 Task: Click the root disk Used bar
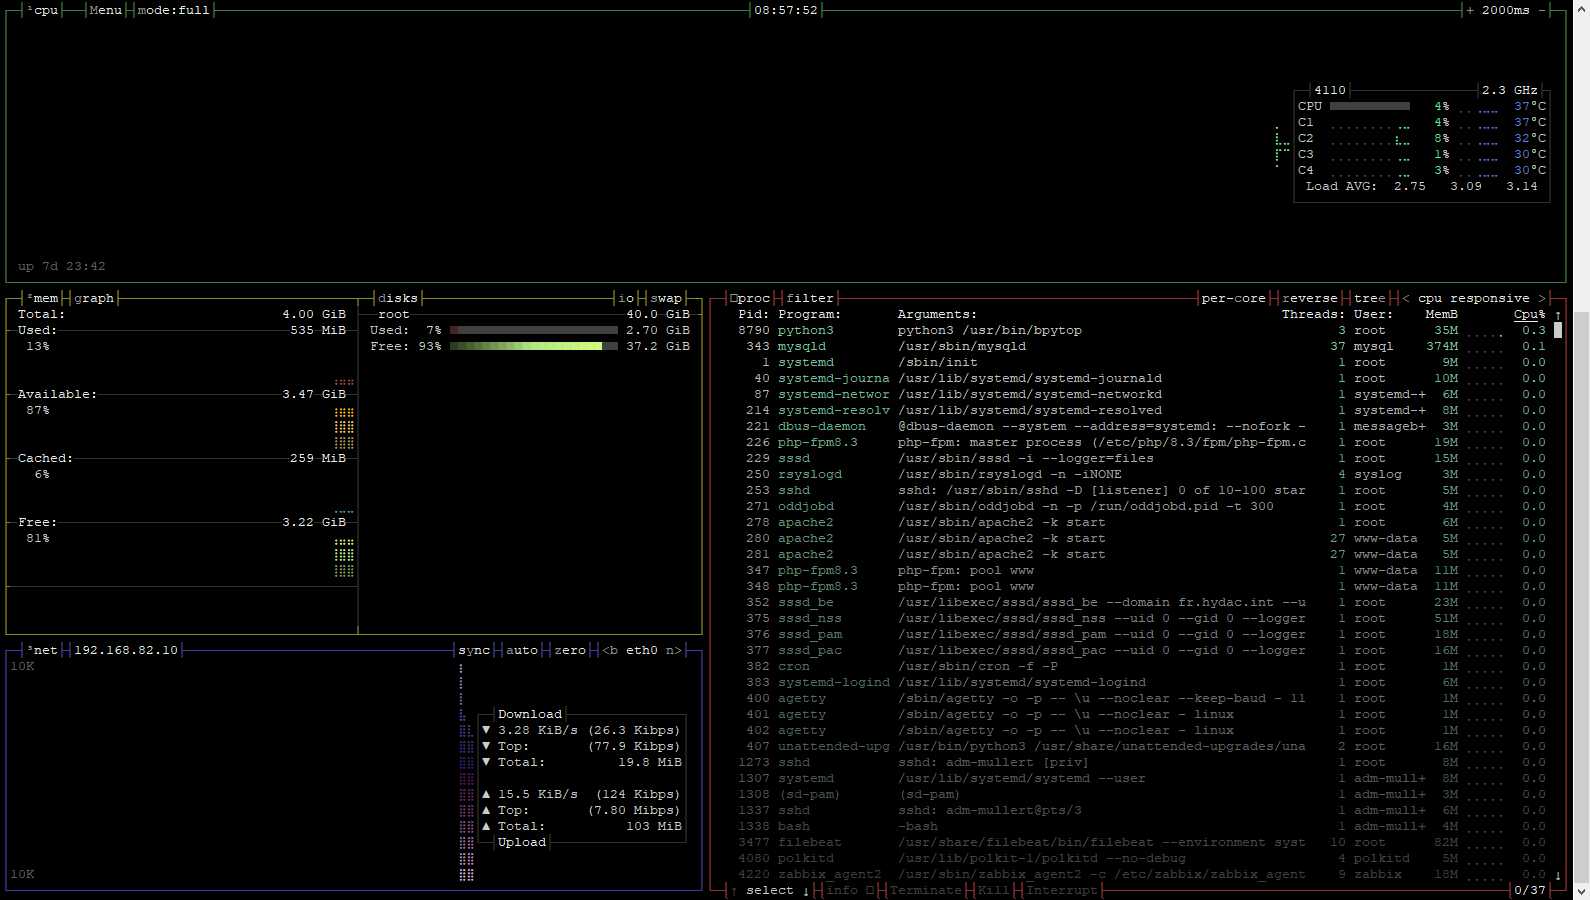point(534,330)
